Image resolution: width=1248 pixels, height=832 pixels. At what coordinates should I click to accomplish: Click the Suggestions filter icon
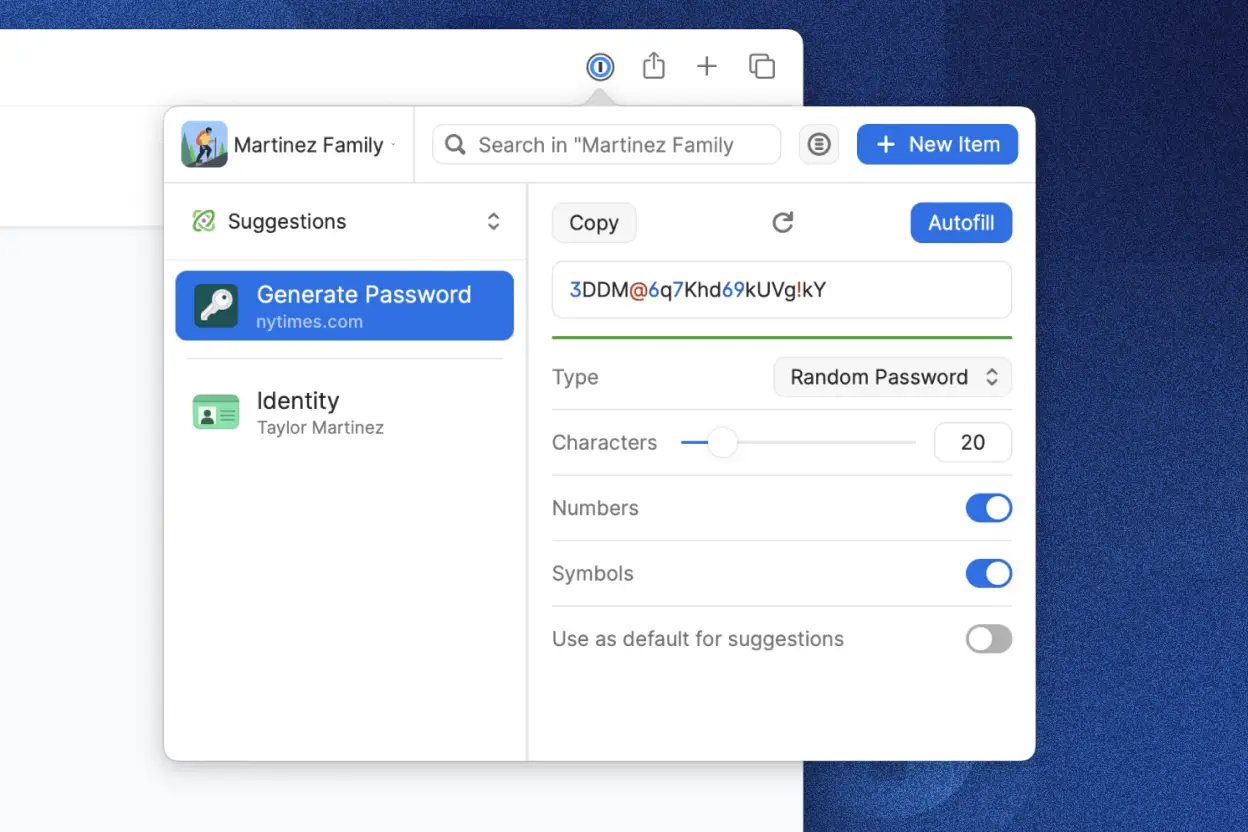click(x=204, y=221)
